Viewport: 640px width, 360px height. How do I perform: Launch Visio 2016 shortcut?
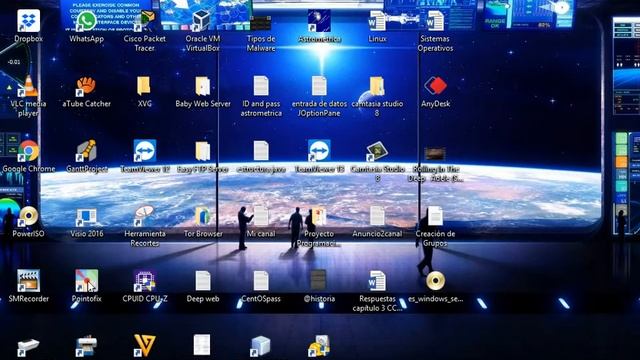pos(86,222)
